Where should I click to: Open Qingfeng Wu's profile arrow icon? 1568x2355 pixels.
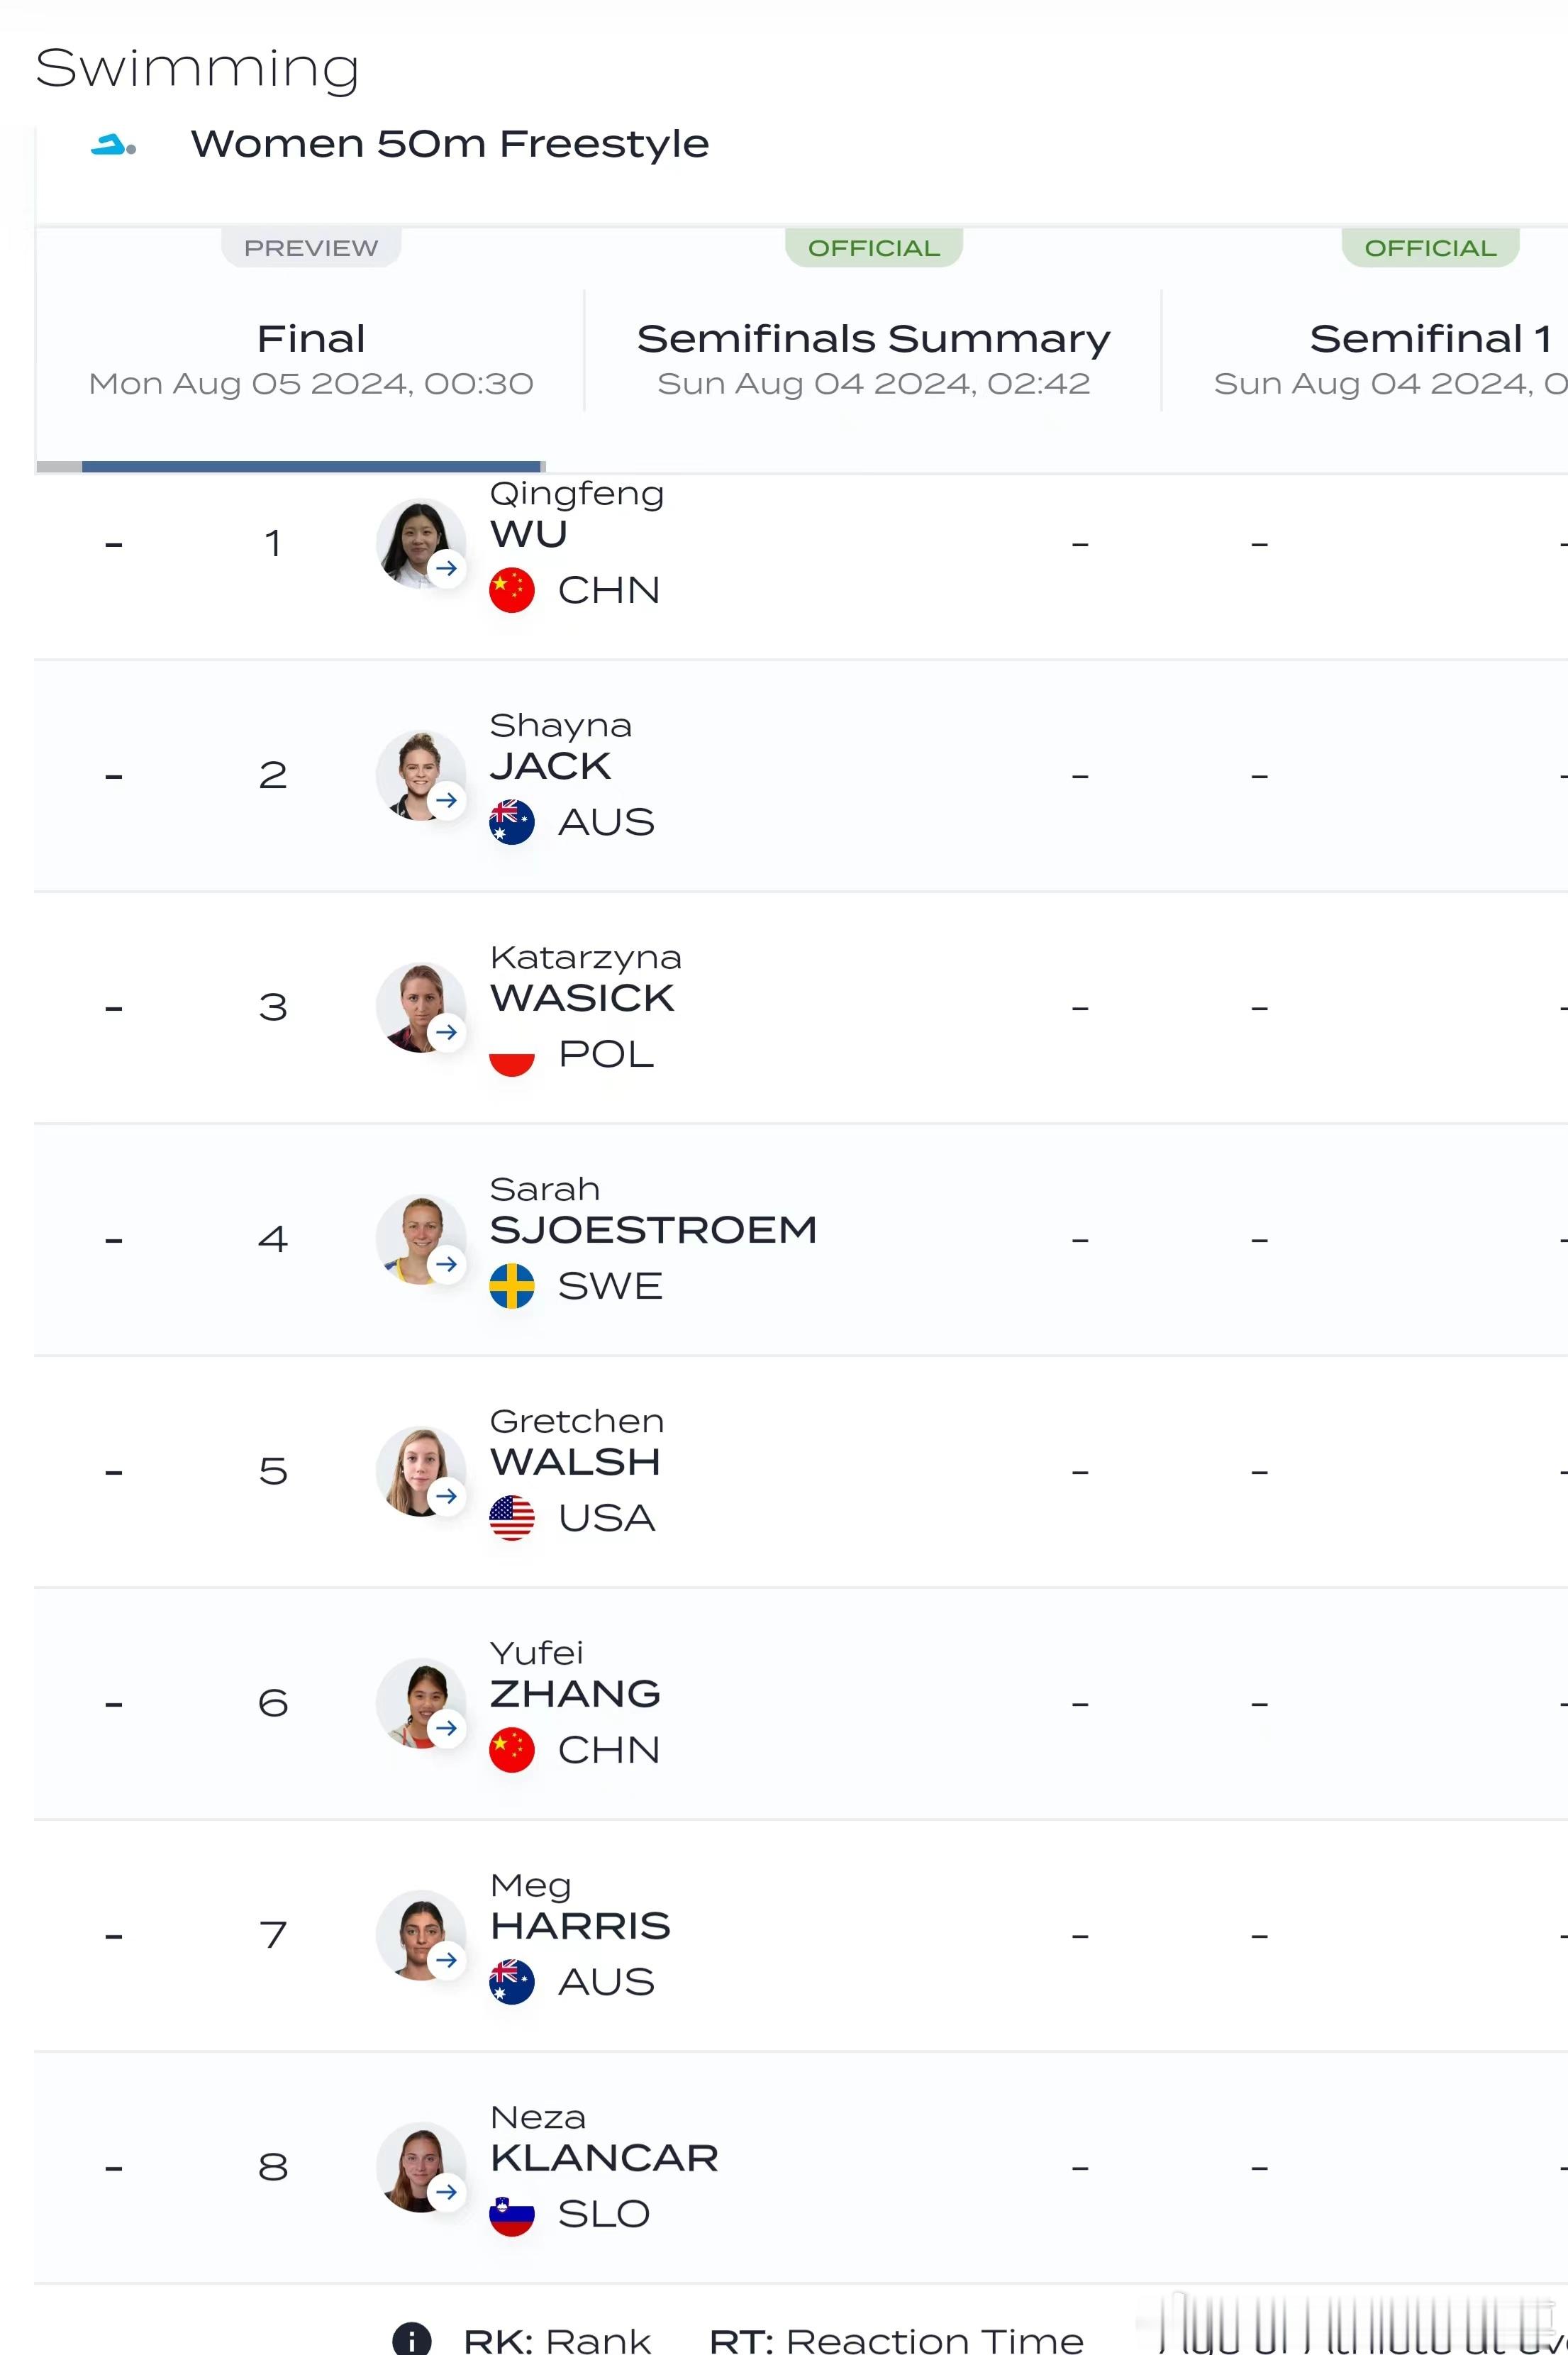[x=447, y=568]
